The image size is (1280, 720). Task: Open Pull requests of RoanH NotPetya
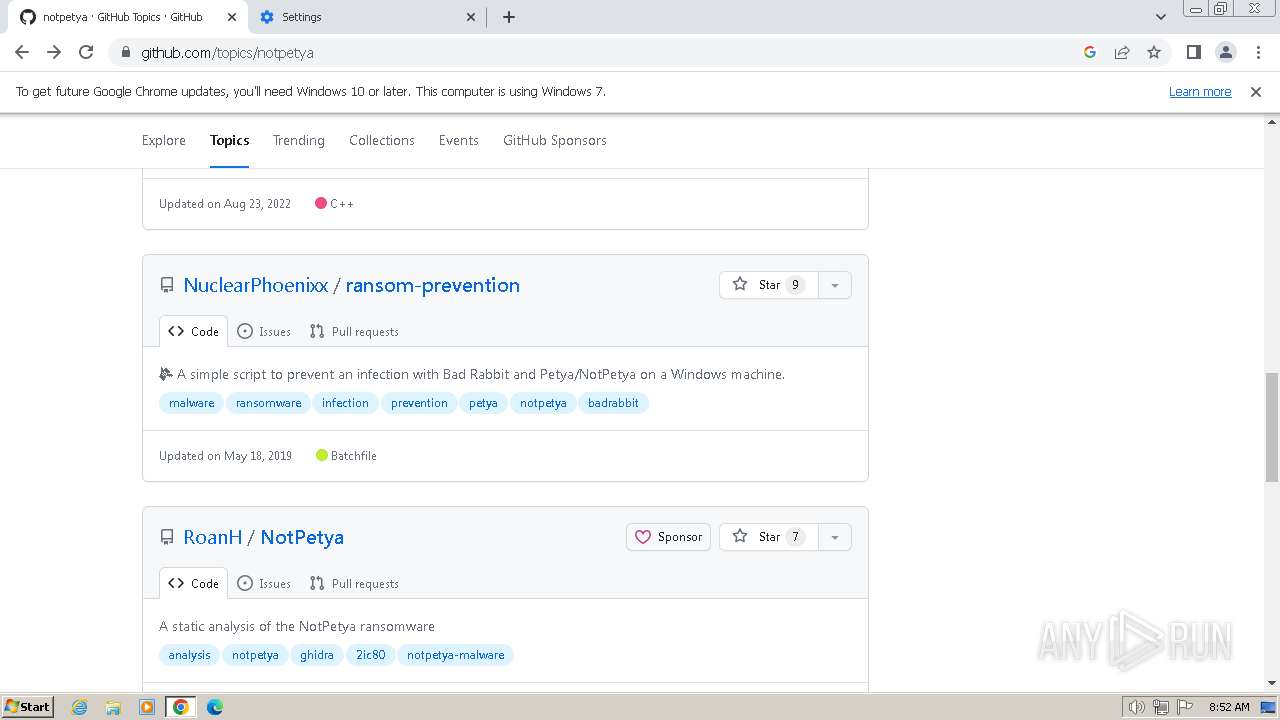coord(354,583)
